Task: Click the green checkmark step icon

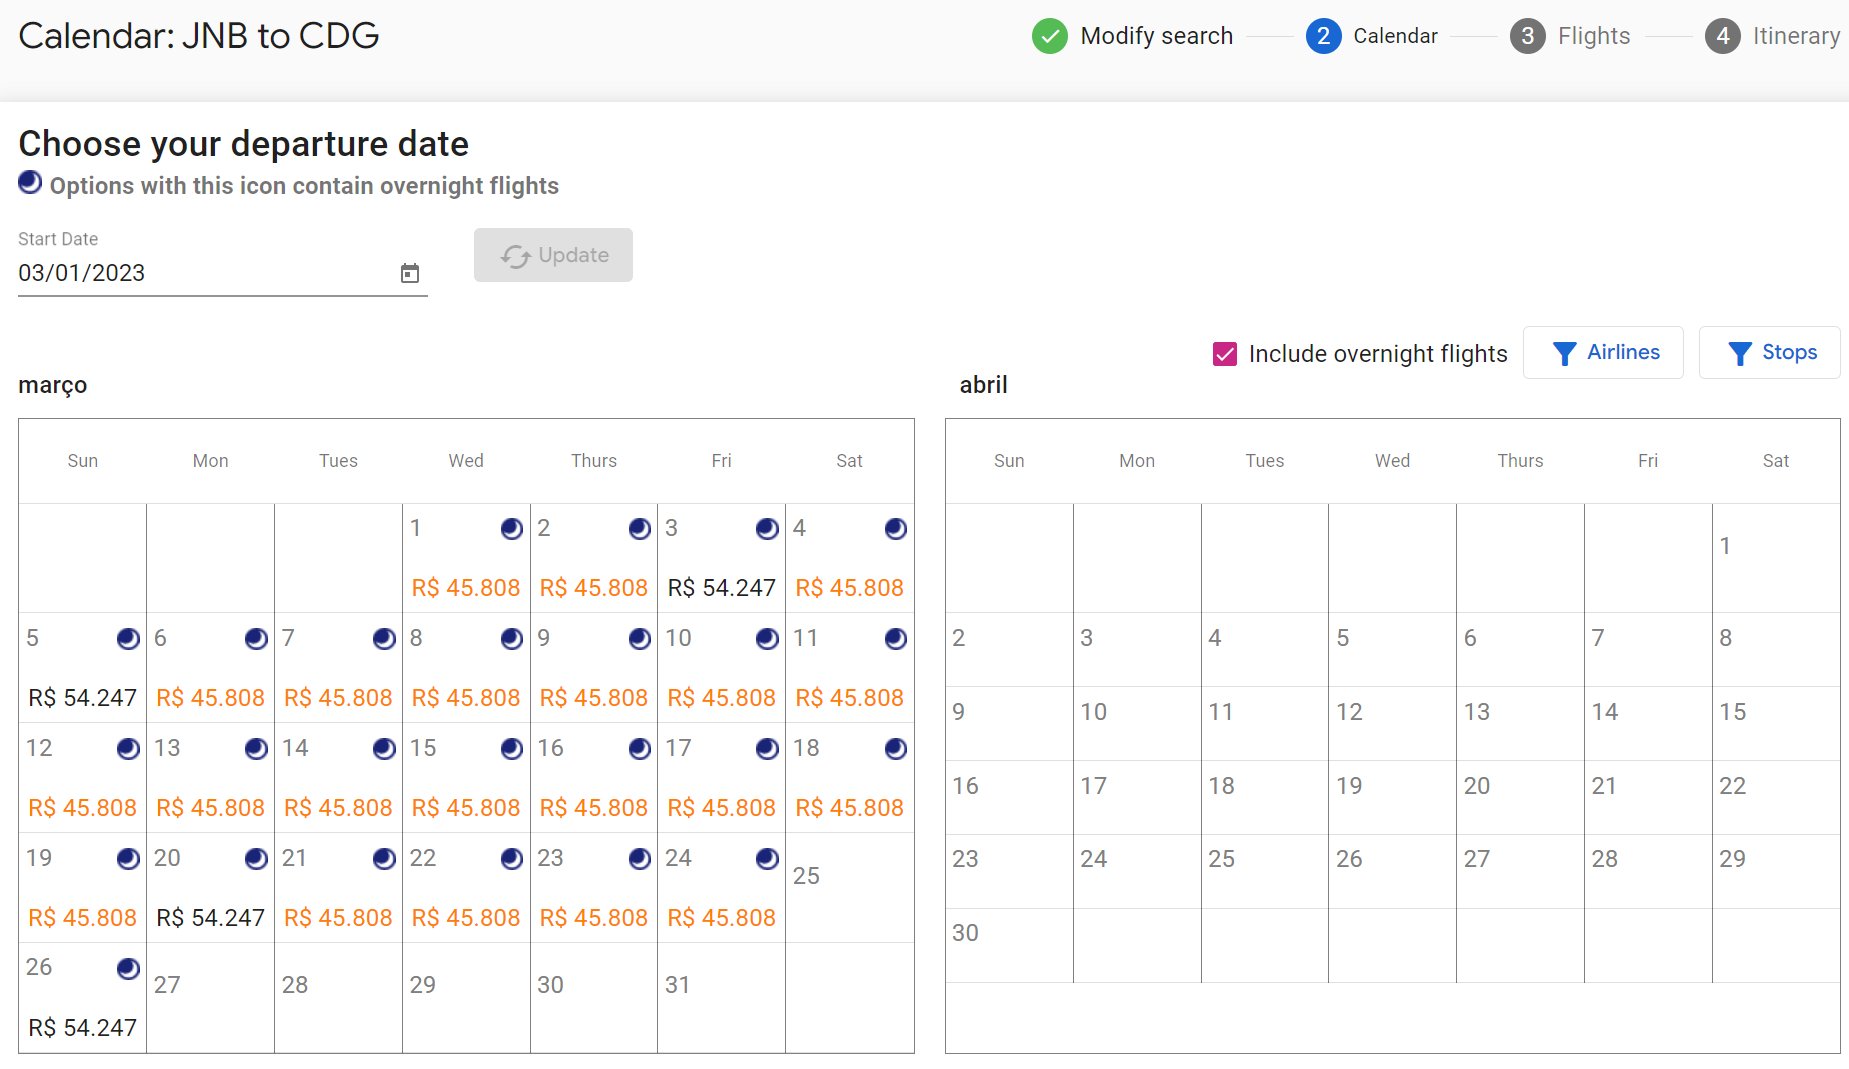Action: click(x=1050, y=36)
